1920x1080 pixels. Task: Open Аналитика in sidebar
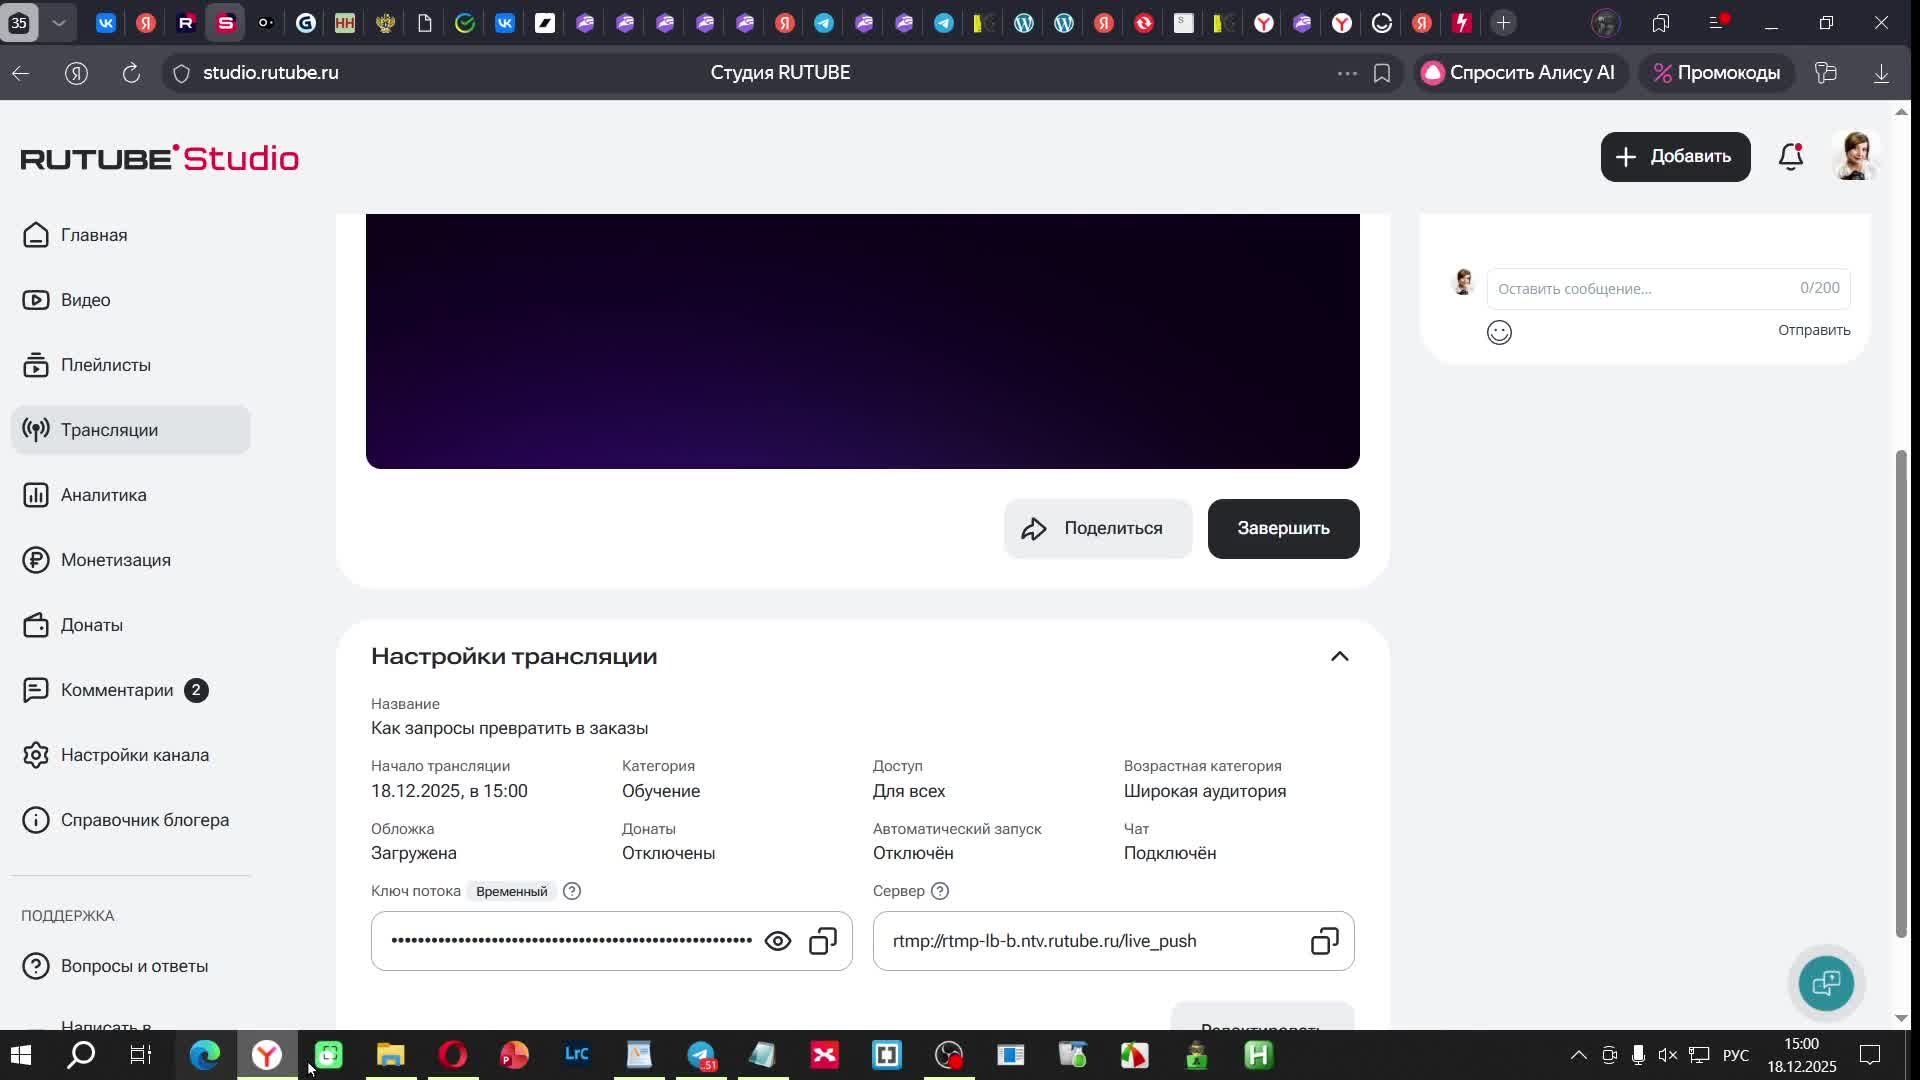103,495
